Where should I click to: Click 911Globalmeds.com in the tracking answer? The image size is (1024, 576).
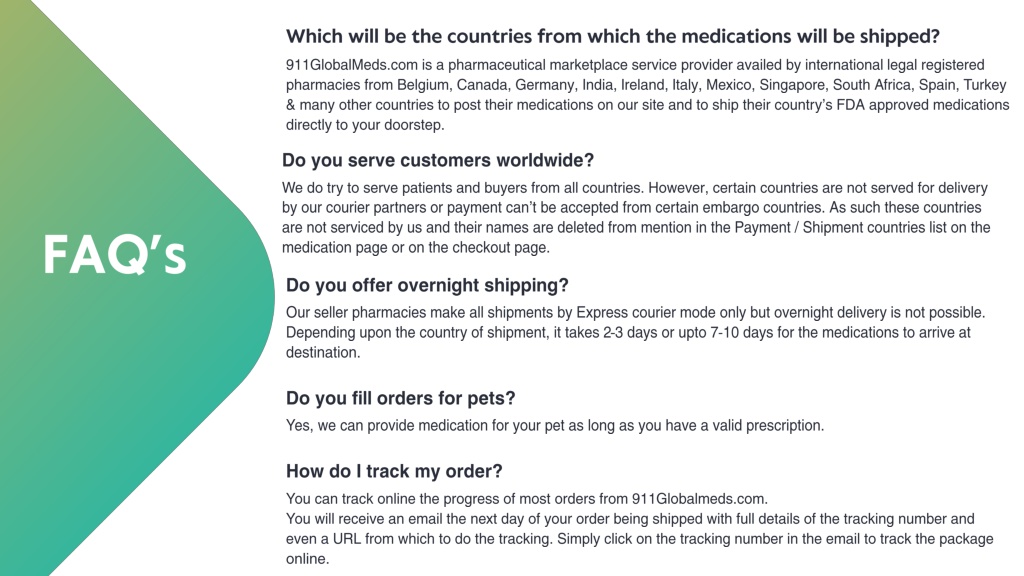tap(699, 499)
